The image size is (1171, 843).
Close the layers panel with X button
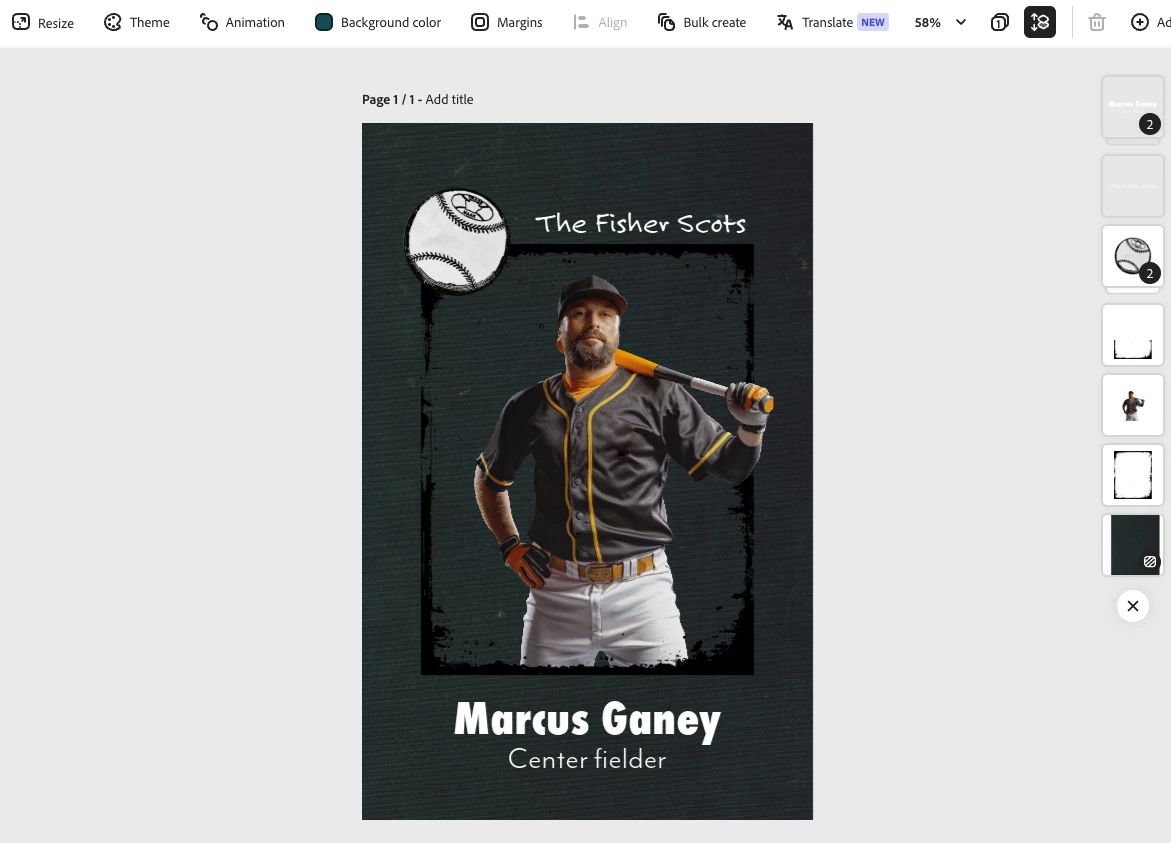click(1133, 606)
